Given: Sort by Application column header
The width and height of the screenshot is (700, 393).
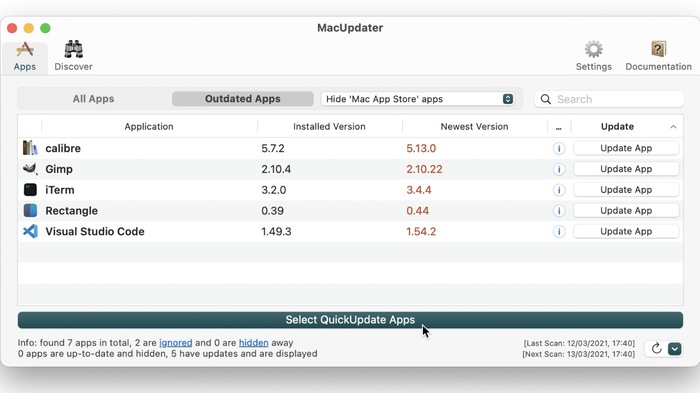Looking at the screenshot, I should 149,126.
